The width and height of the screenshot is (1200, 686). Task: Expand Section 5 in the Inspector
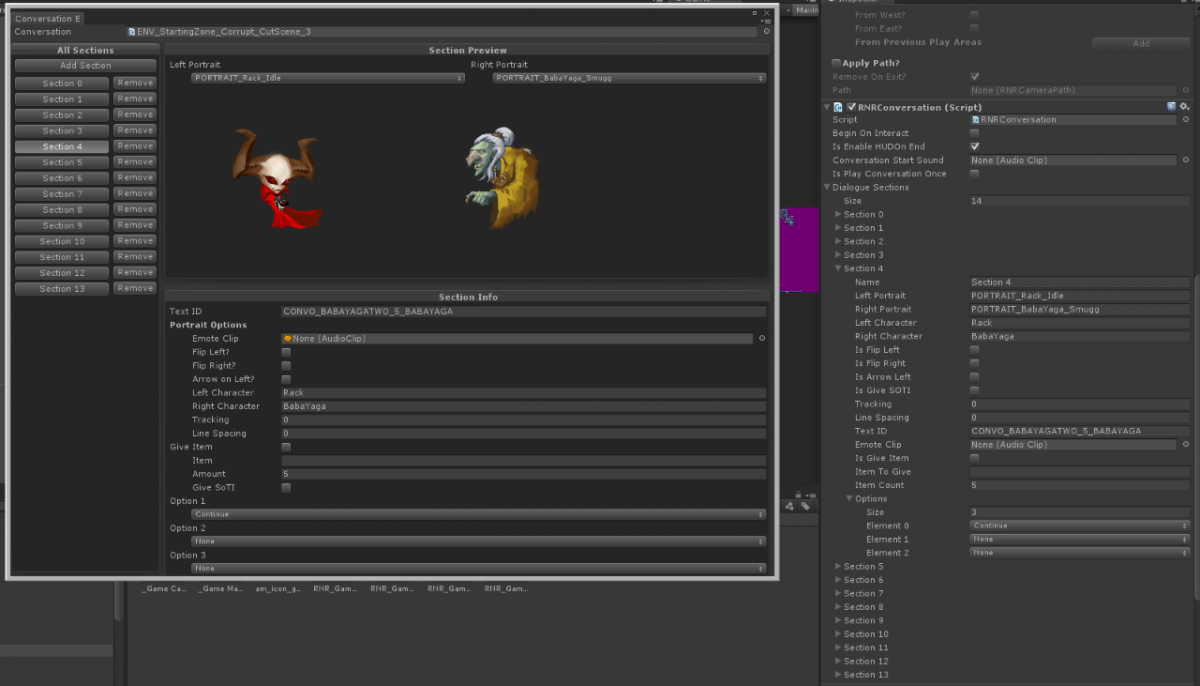pos(838,567)
